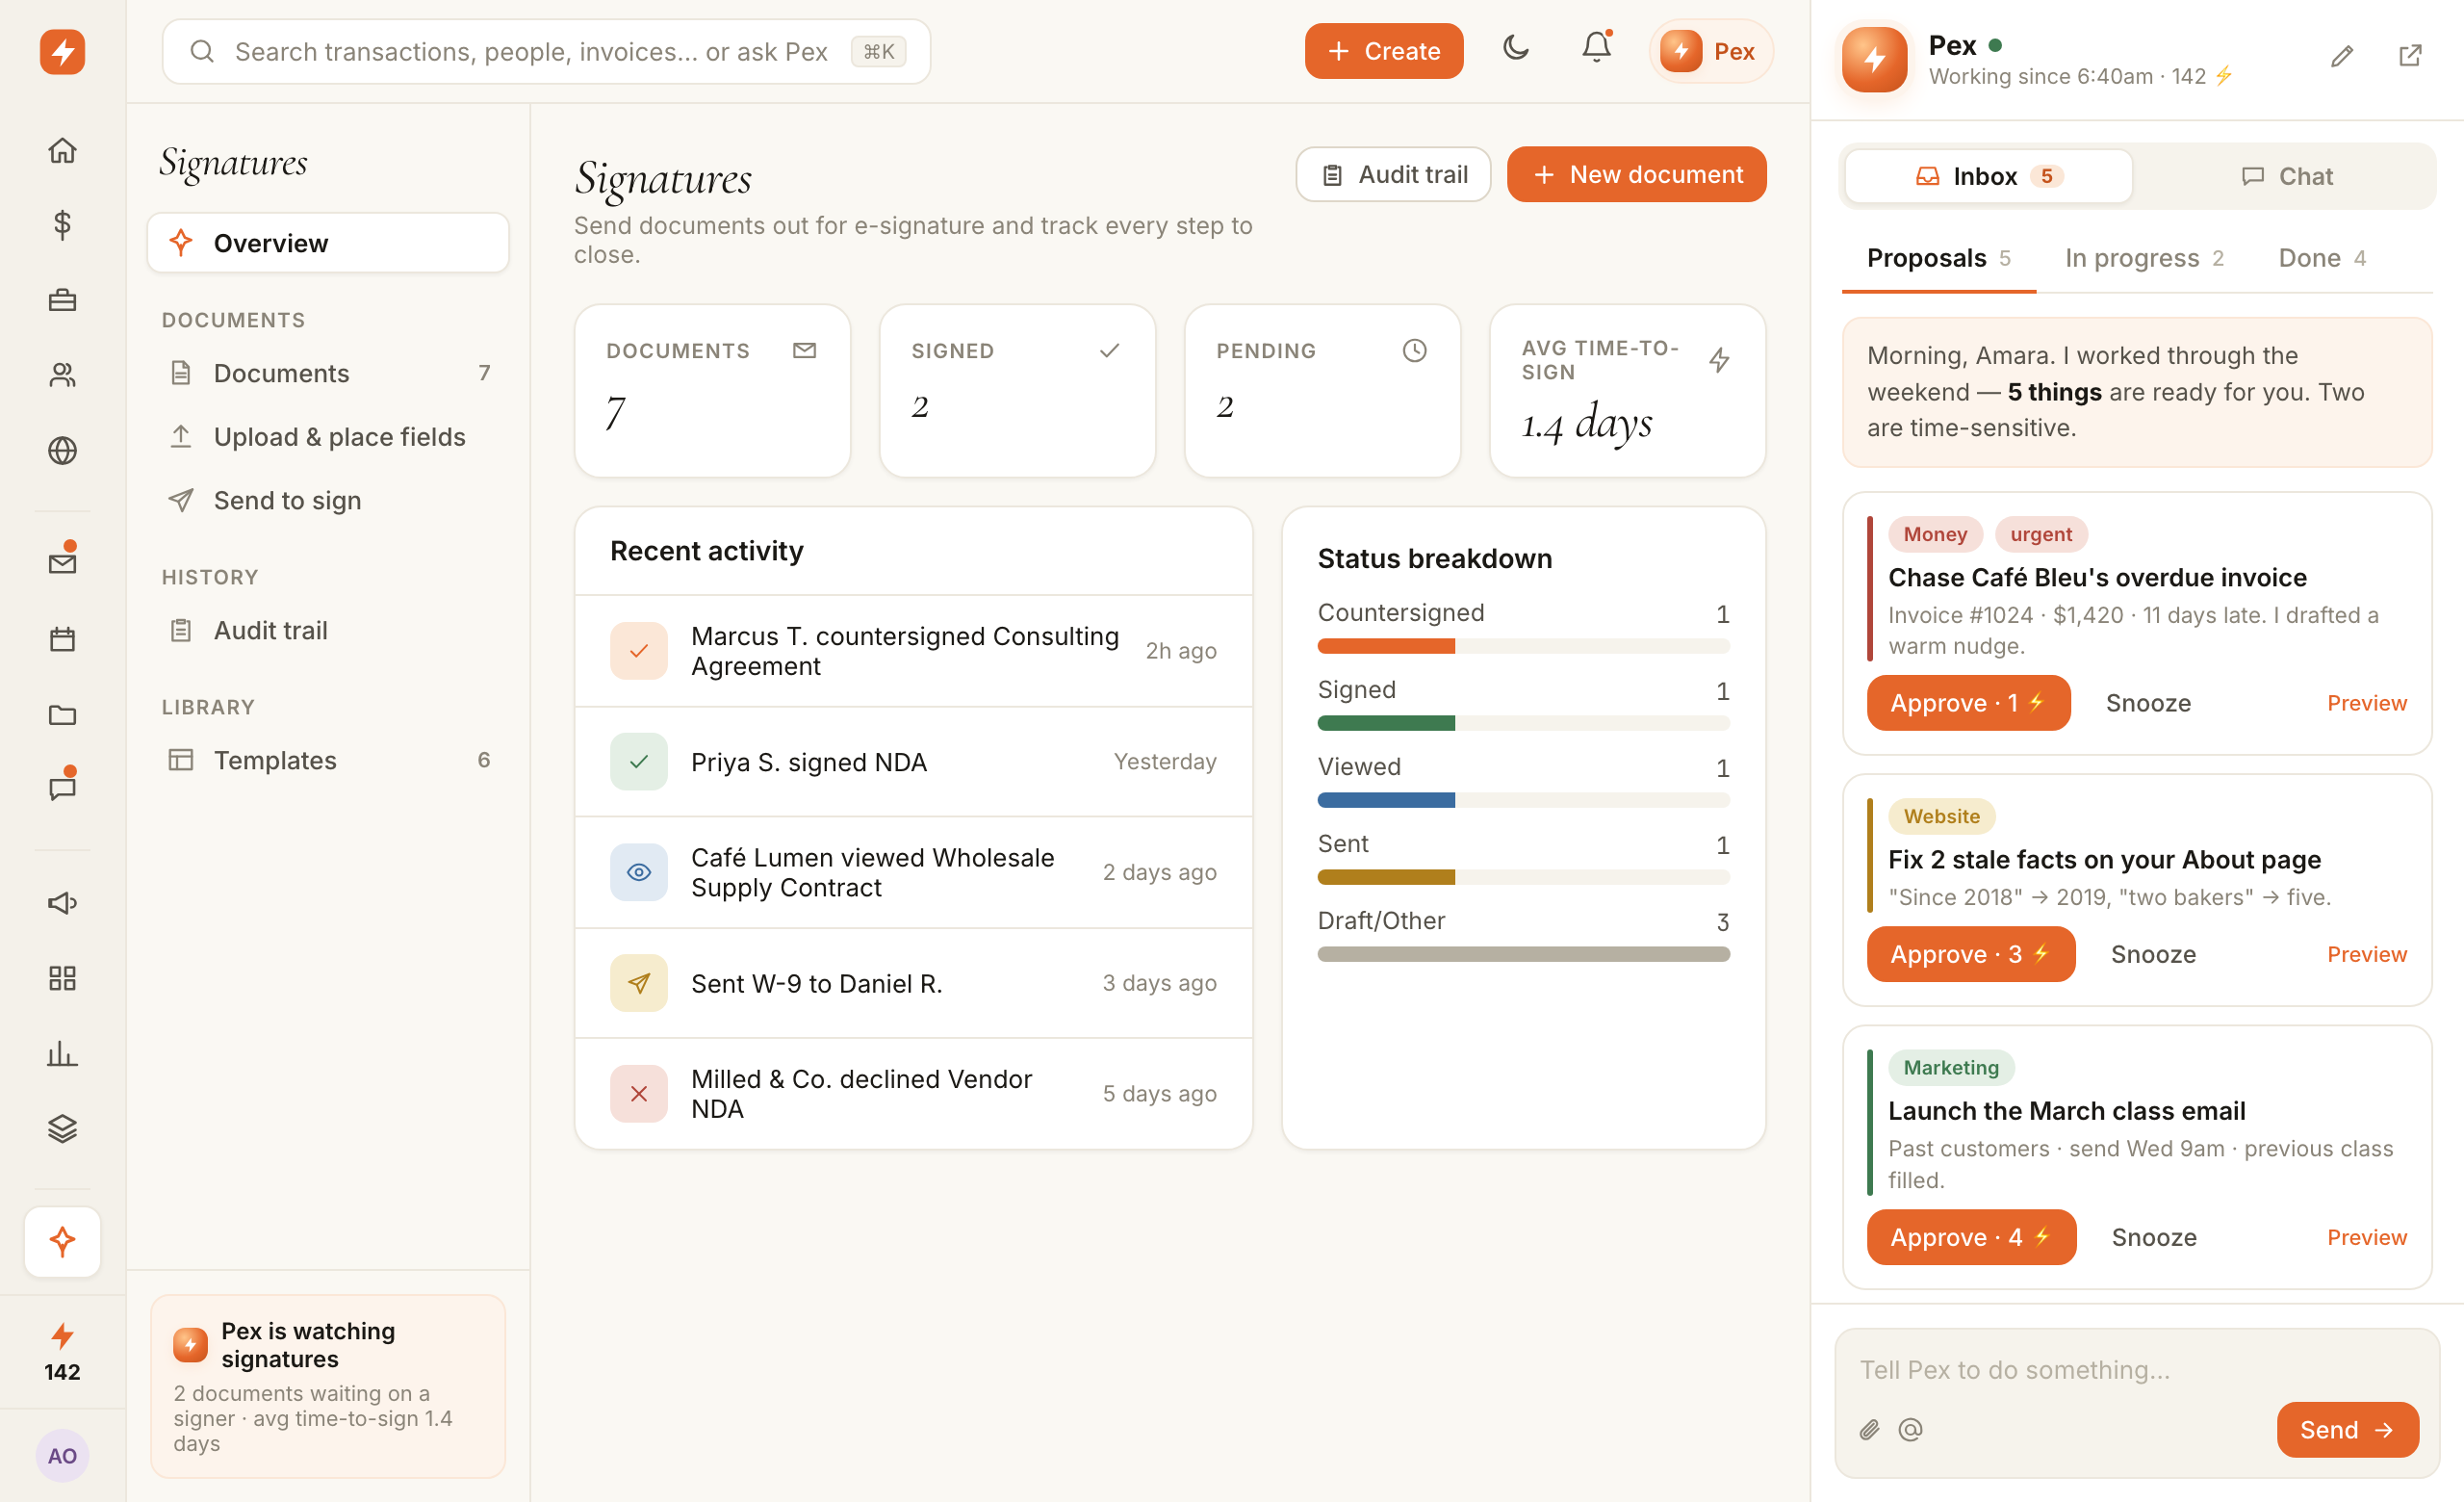Open the chat bubble icon in left rail
The height and width of the screenshot is (1502, 2464).
pos(62,788)
